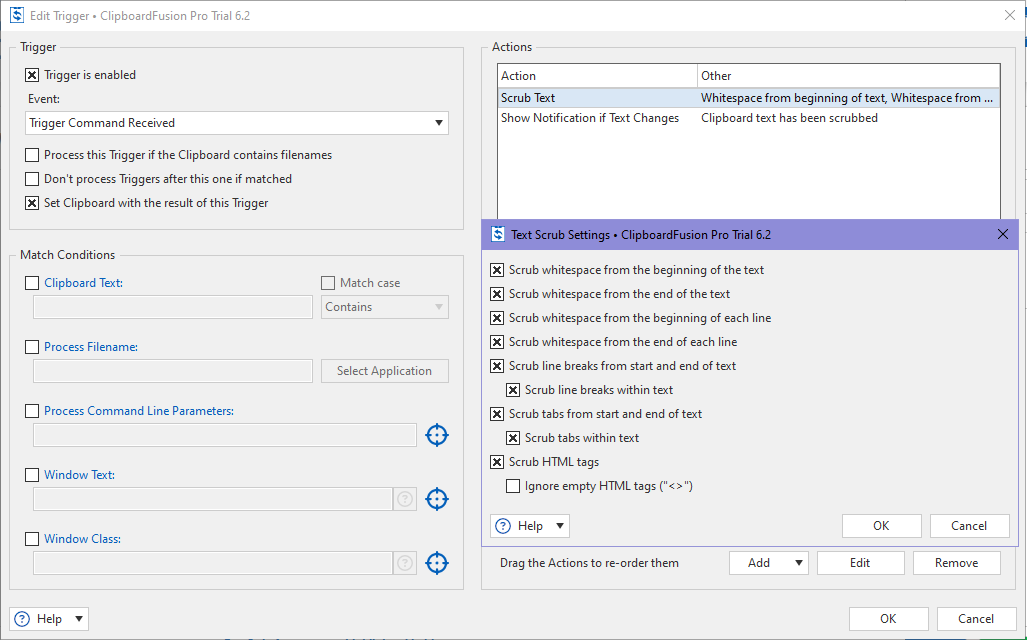This screenshot has width=1027, height=640.
Task: Close the Text Scrub Settings dialog
Action: click(1003, 235)
